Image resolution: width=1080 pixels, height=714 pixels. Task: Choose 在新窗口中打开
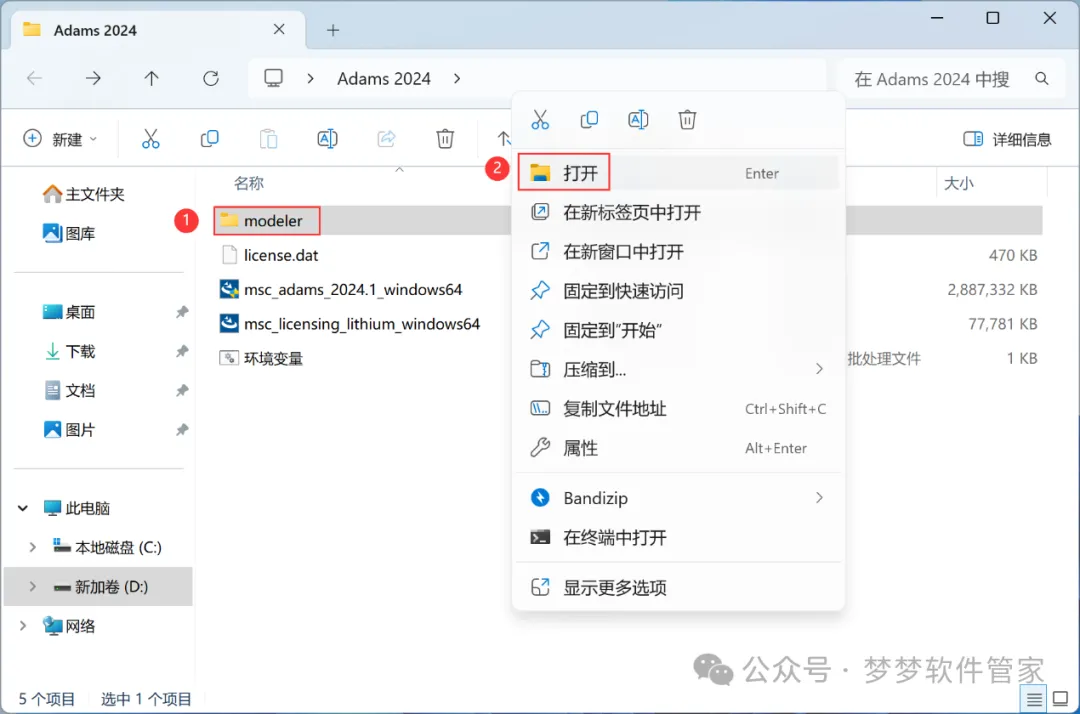[x=678, y=251]
